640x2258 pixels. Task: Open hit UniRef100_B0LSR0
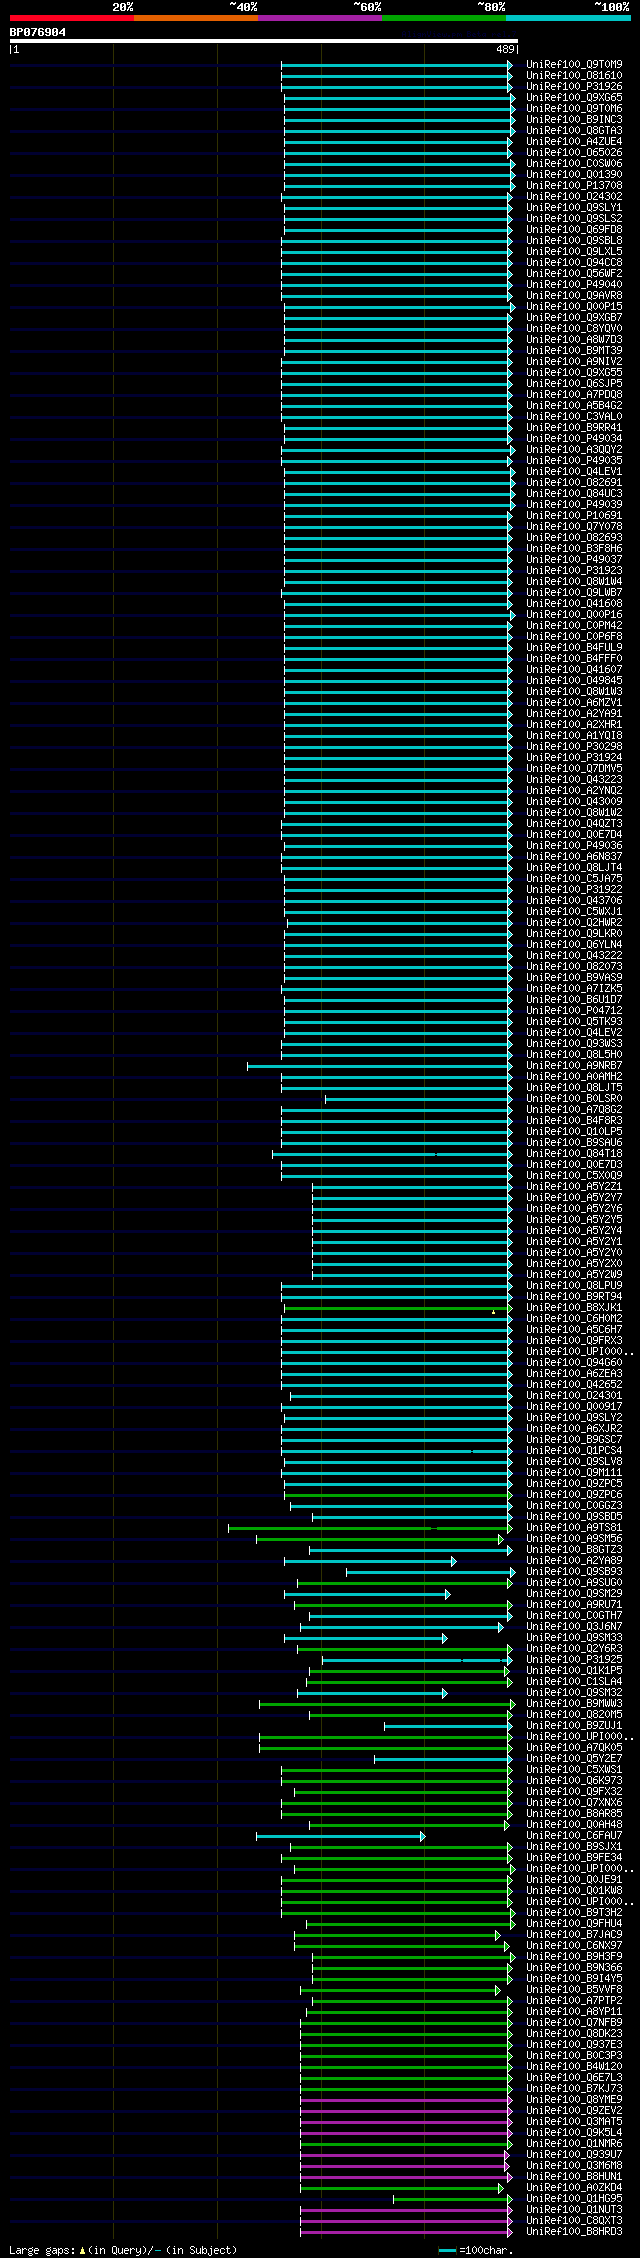[574, 1099]
